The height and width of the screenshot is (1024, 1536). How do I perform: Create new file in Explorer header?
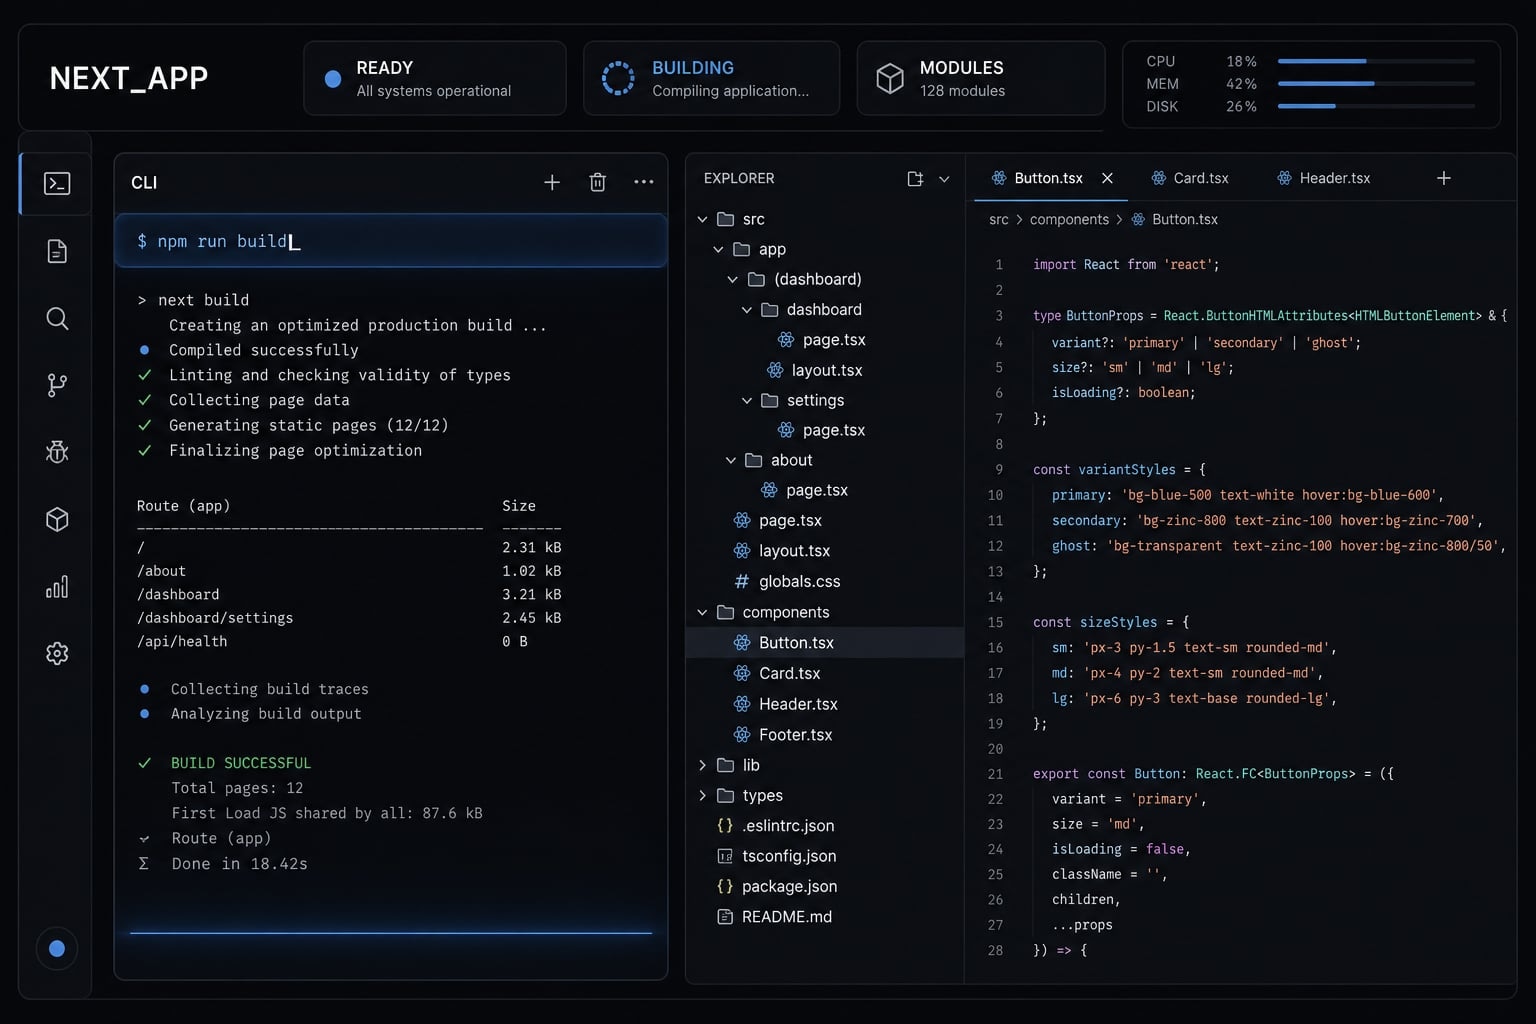(x=915, y=179)
